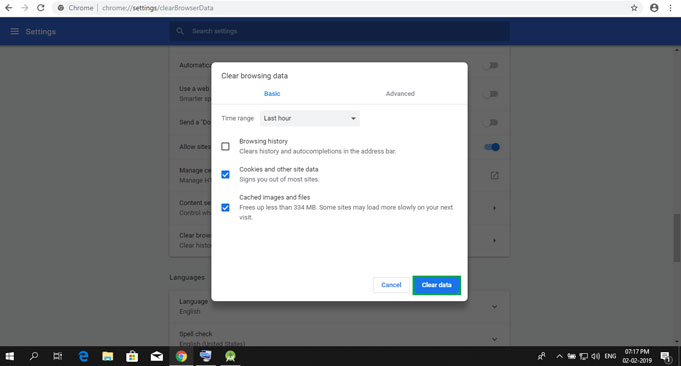Switch to the Basic tab
The width and height of the screenshot is (681, 366).
click(x=272, y=93)
